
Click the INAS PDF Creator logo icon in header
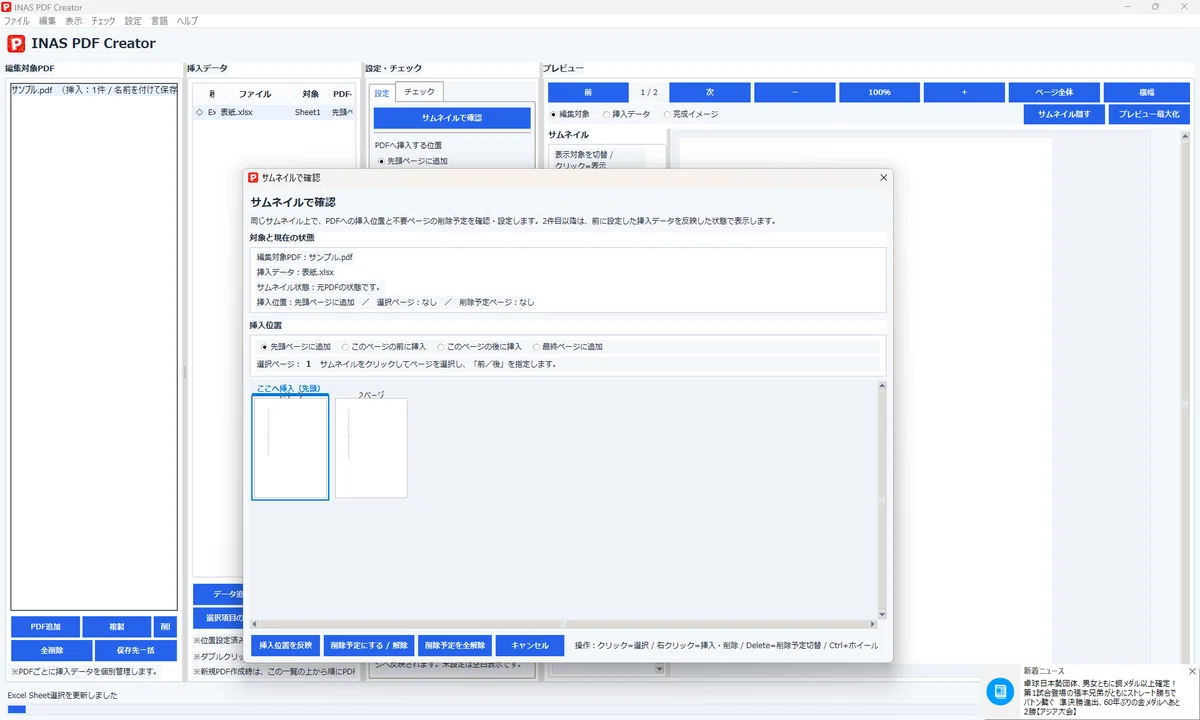(x=16, y=43)
